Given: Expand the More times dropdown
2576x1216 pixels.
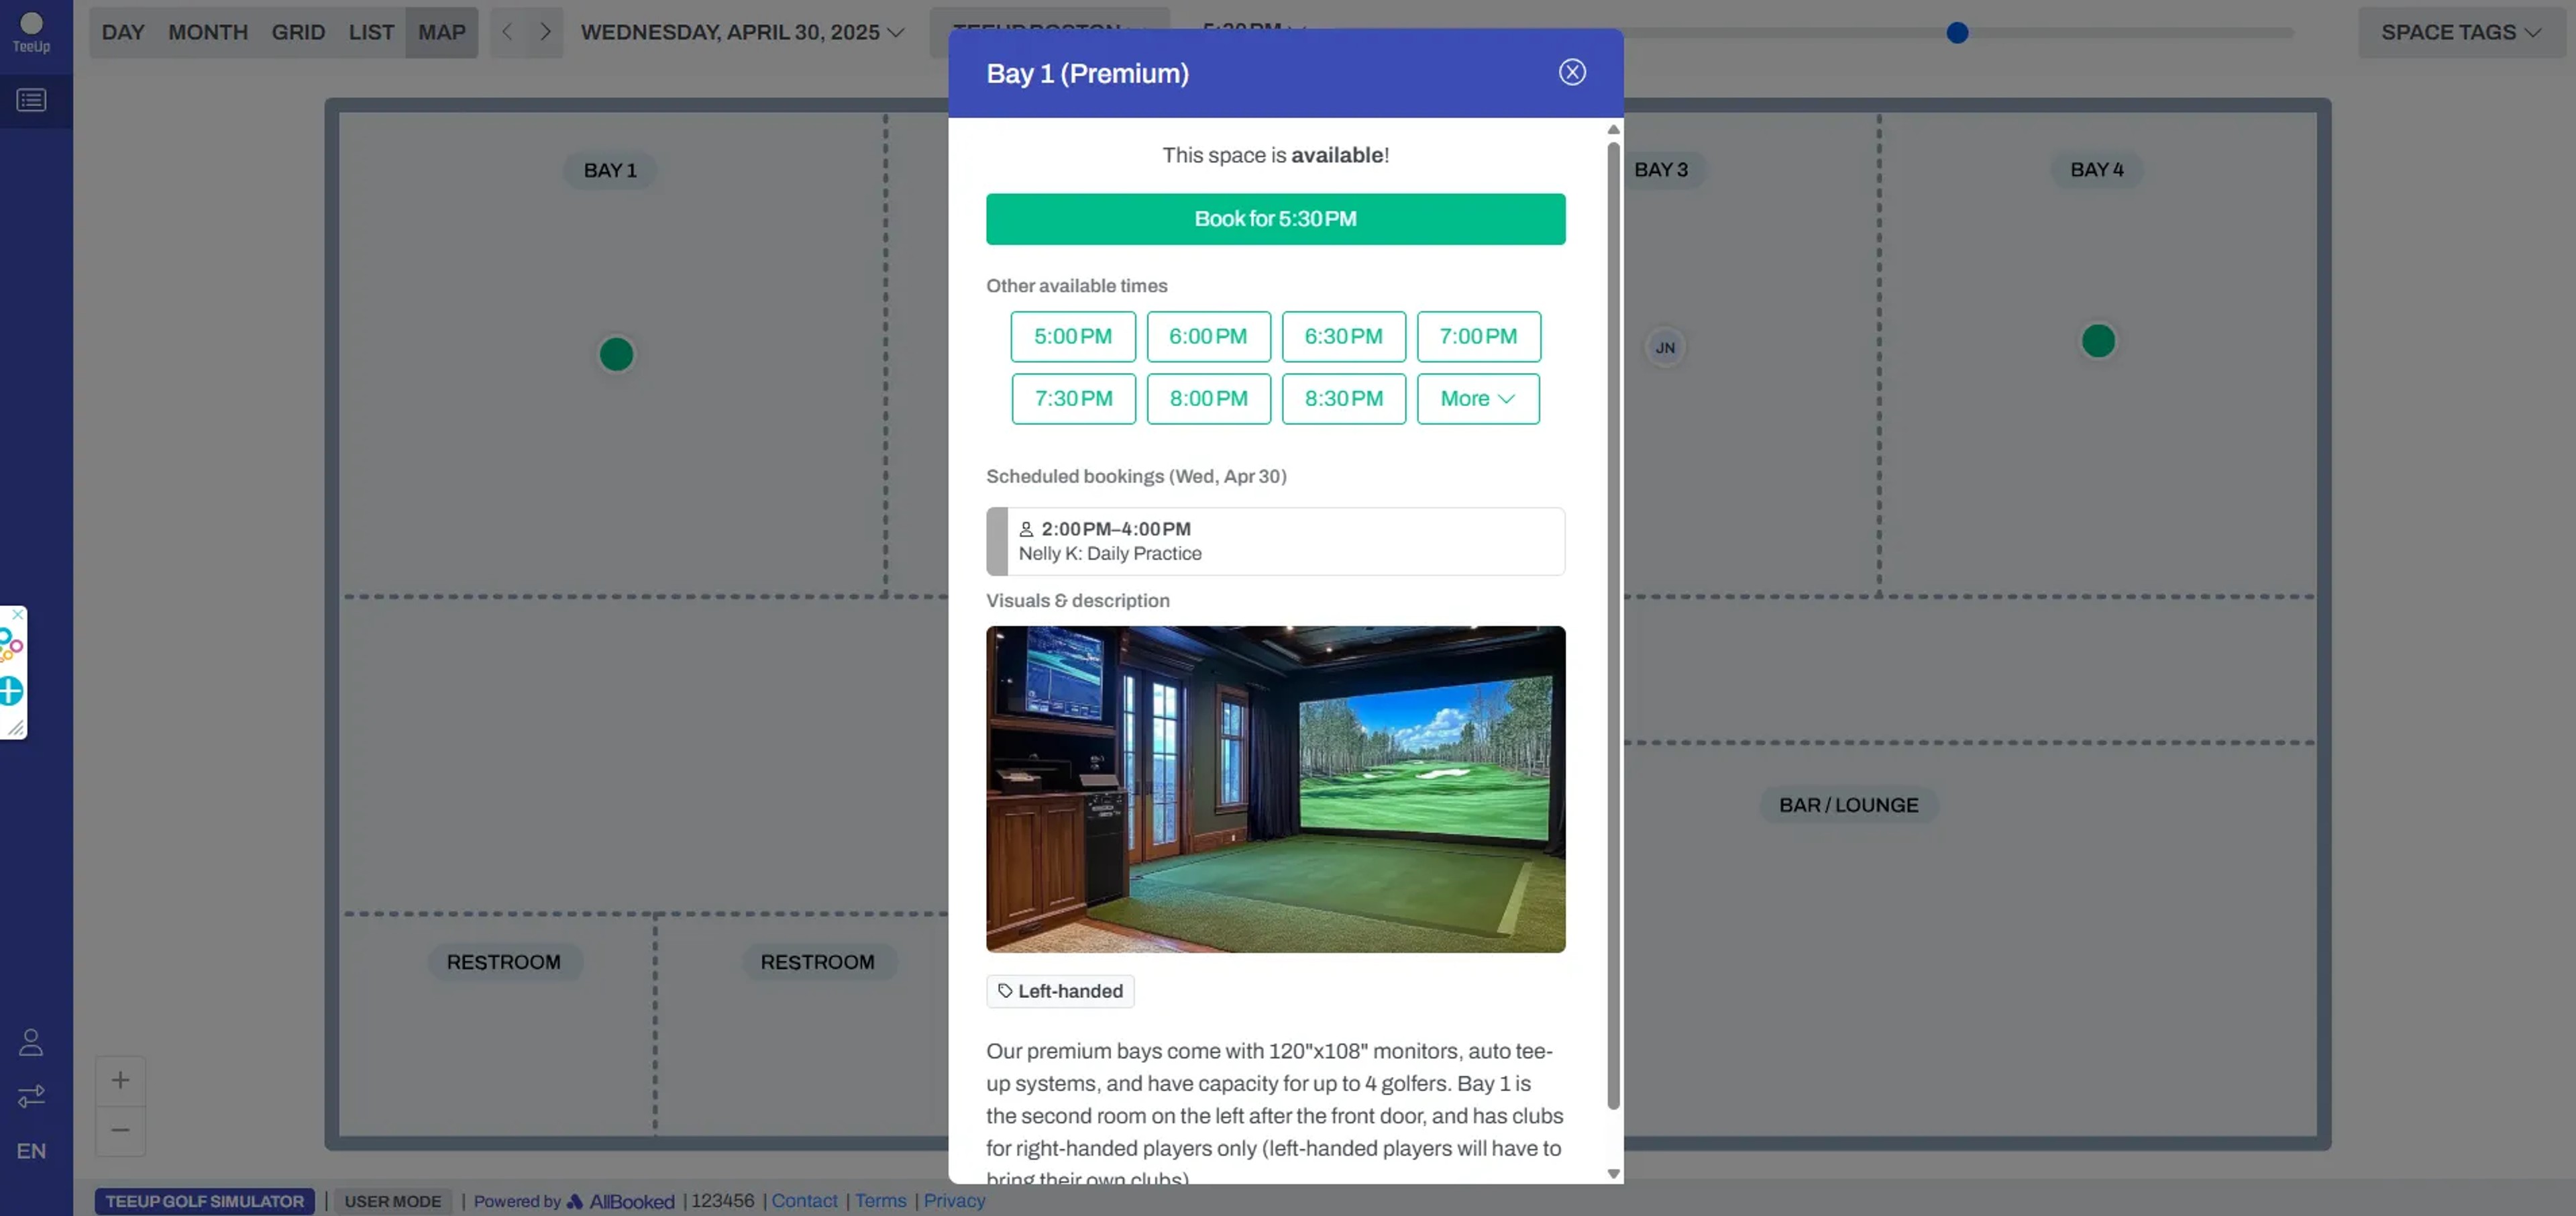Looking at the screenshot, I should [x=1478, y=399].
